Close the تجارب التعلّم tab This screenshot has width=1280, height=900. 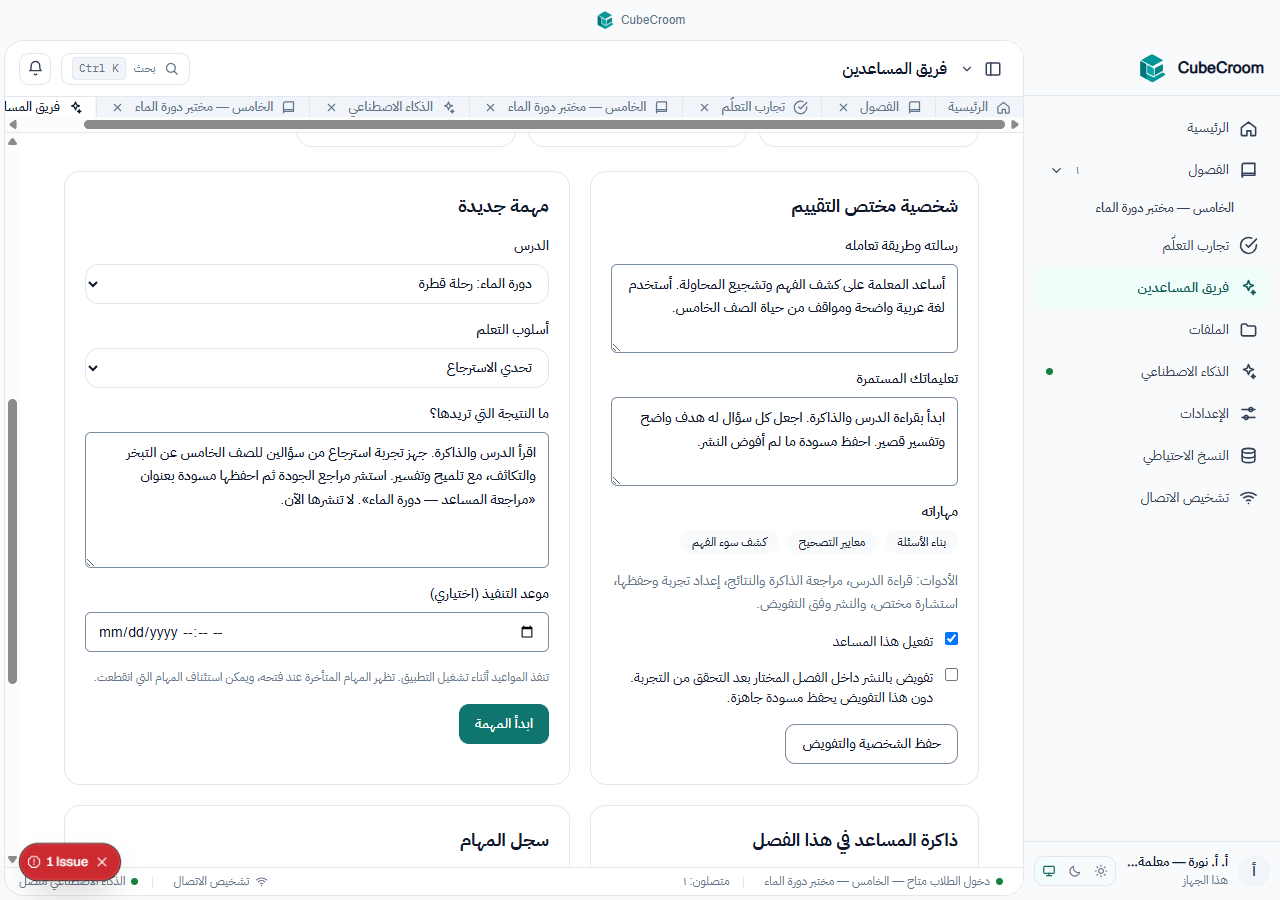(x=704, y=107)
